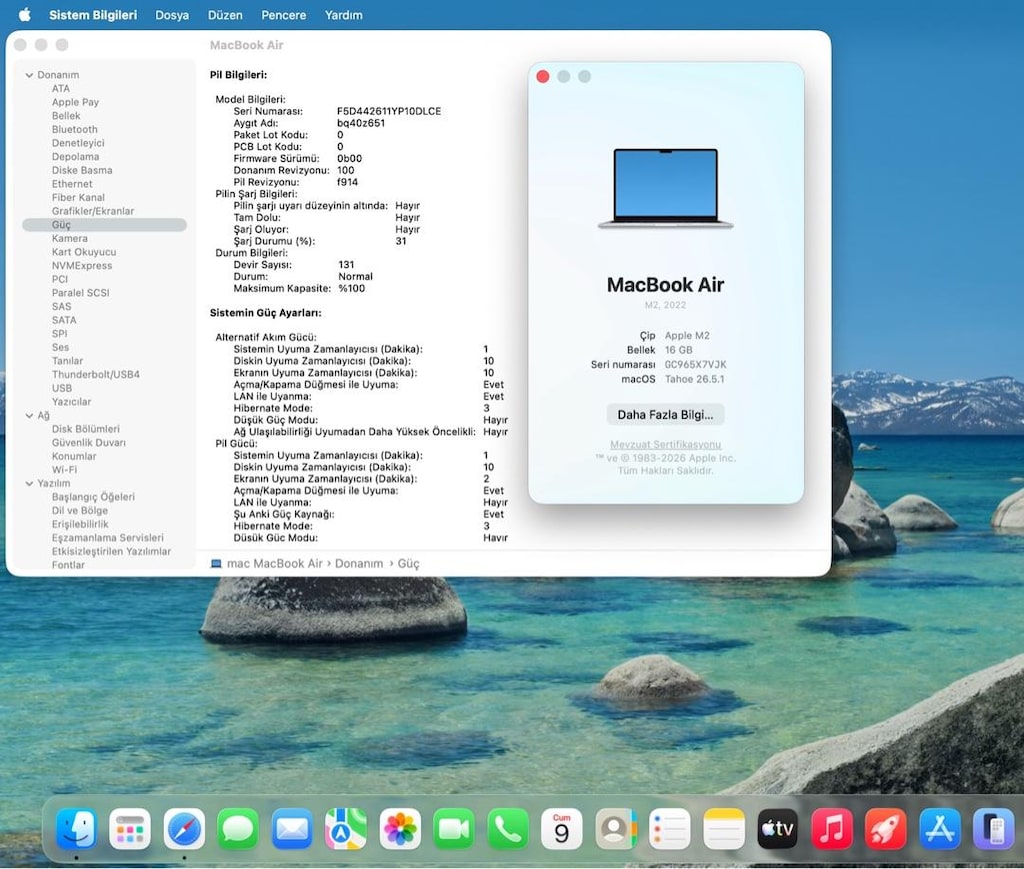Open Calendar showing Cum 9
1024x869 pixels.
[x=562, y=829]
